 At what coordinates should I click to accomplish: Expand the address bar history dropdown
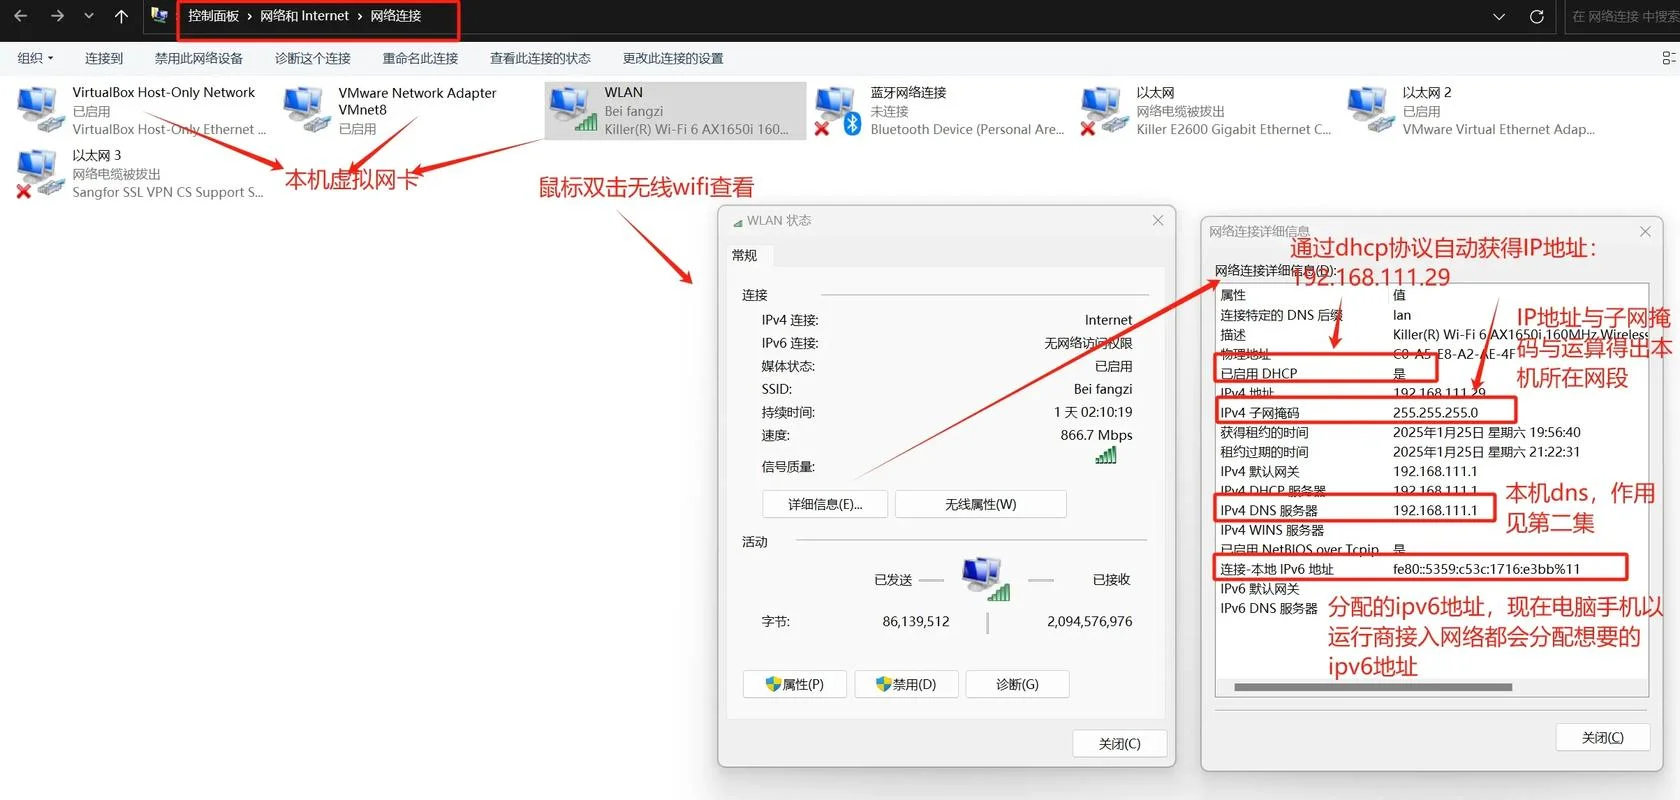(x=1499, y=16)
